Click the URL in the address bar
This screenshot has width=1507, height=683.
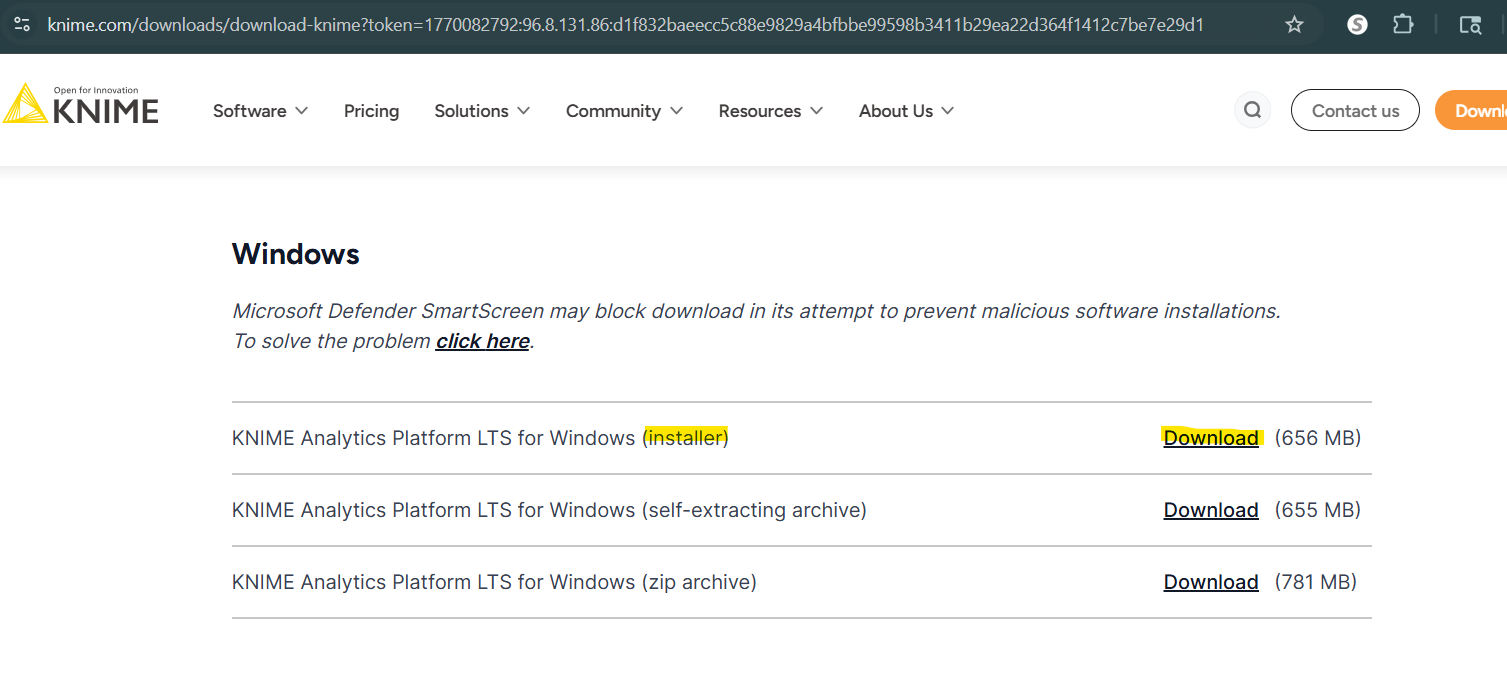625,24
